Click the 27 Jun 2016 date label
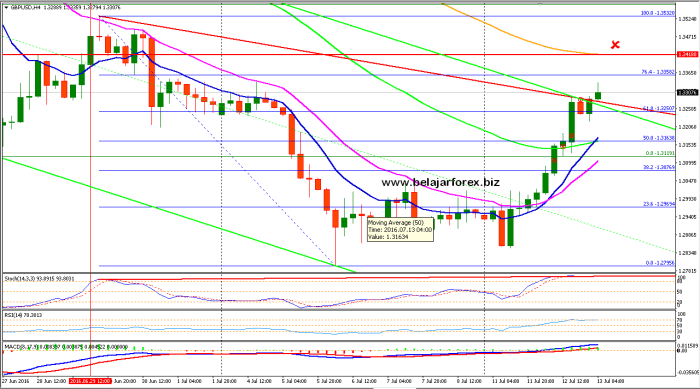 15,381
